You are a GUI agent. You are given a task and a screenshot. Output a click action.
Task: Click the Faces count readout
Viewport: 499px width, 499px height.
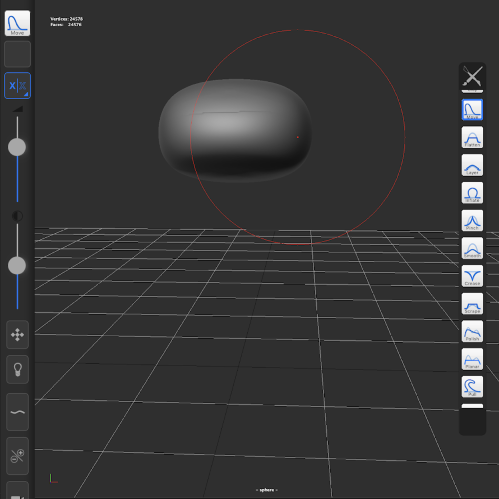click(x=66, y=25)
